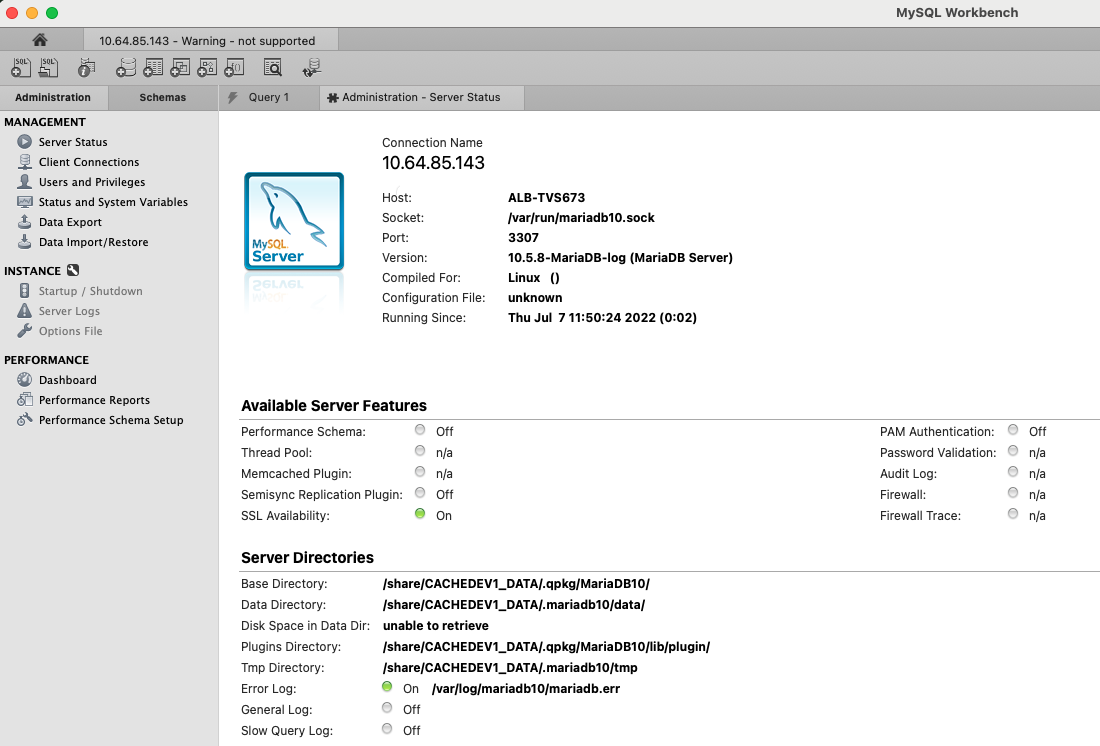Click Status and System Variables icon
This screenshot has width=1100, height=746.
tap(25, 201)
